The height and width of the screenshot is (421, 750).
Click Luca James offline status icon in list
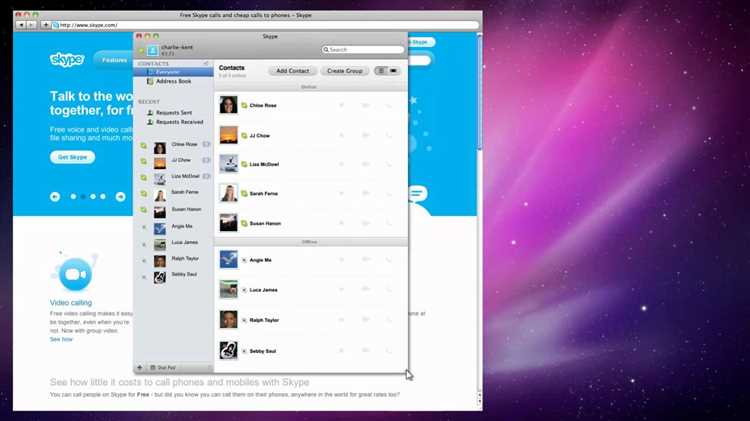coord(244,290)
